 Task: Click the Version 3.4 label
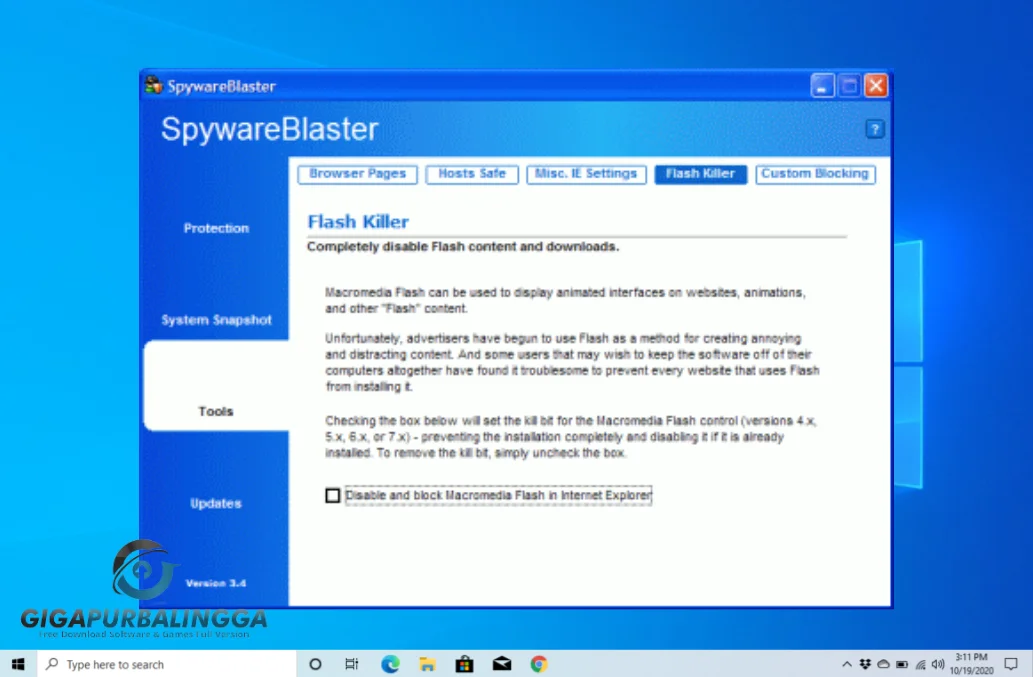pos(215,583)
